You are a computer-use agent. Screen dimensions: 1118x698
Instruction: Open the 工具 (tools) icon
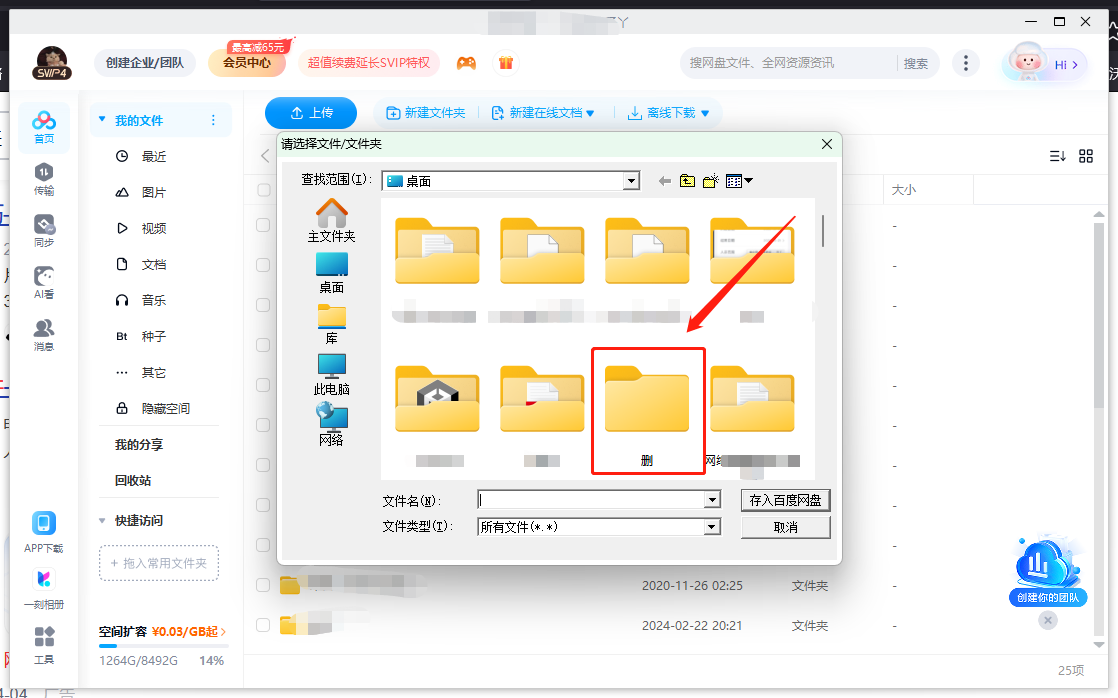(44, 638)
